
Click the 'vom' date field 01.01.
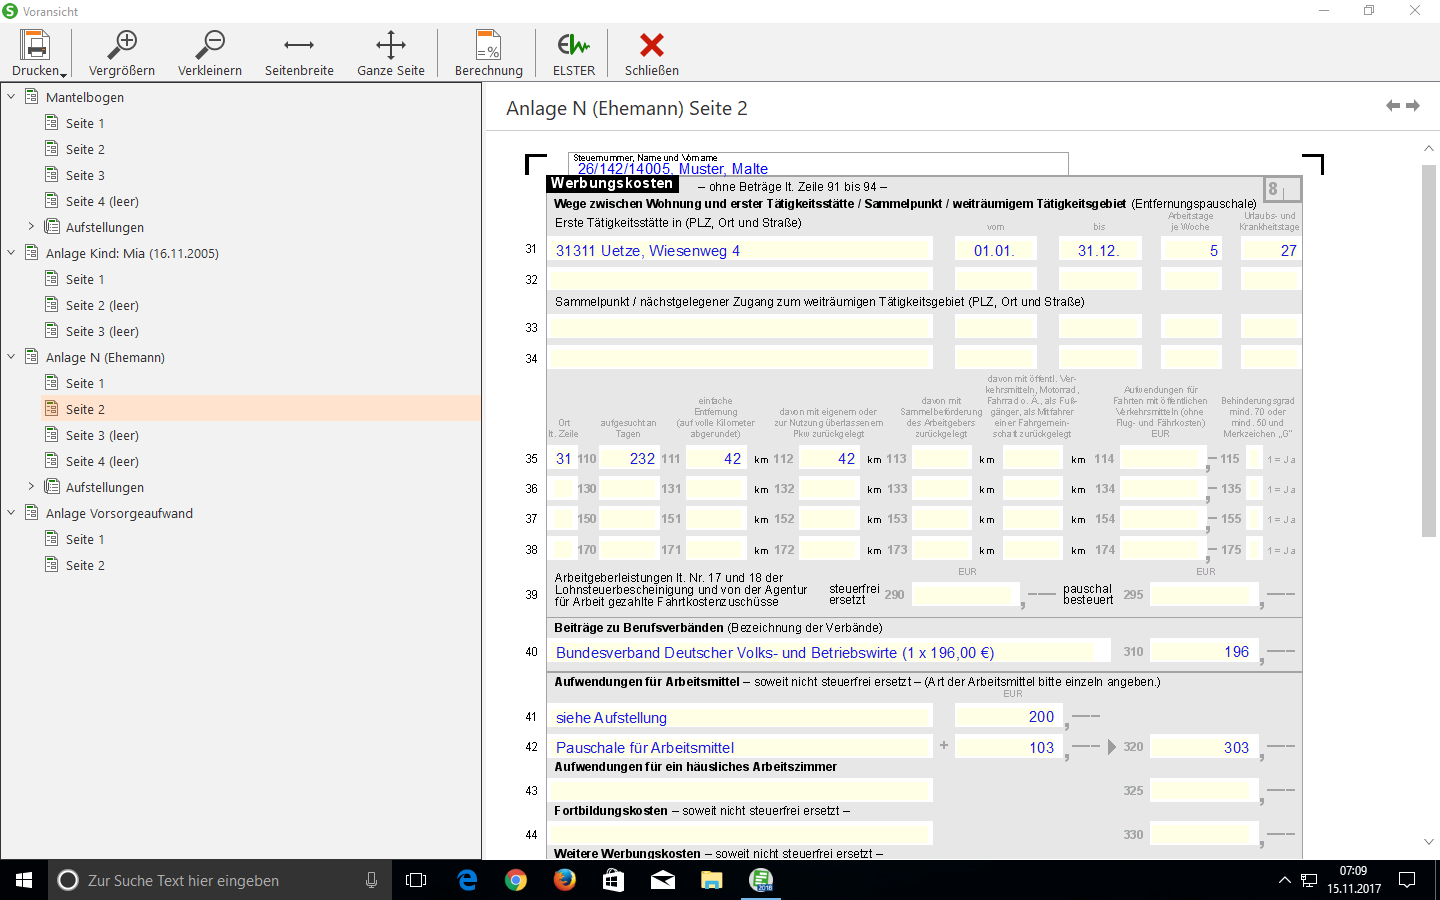point(995,250)
